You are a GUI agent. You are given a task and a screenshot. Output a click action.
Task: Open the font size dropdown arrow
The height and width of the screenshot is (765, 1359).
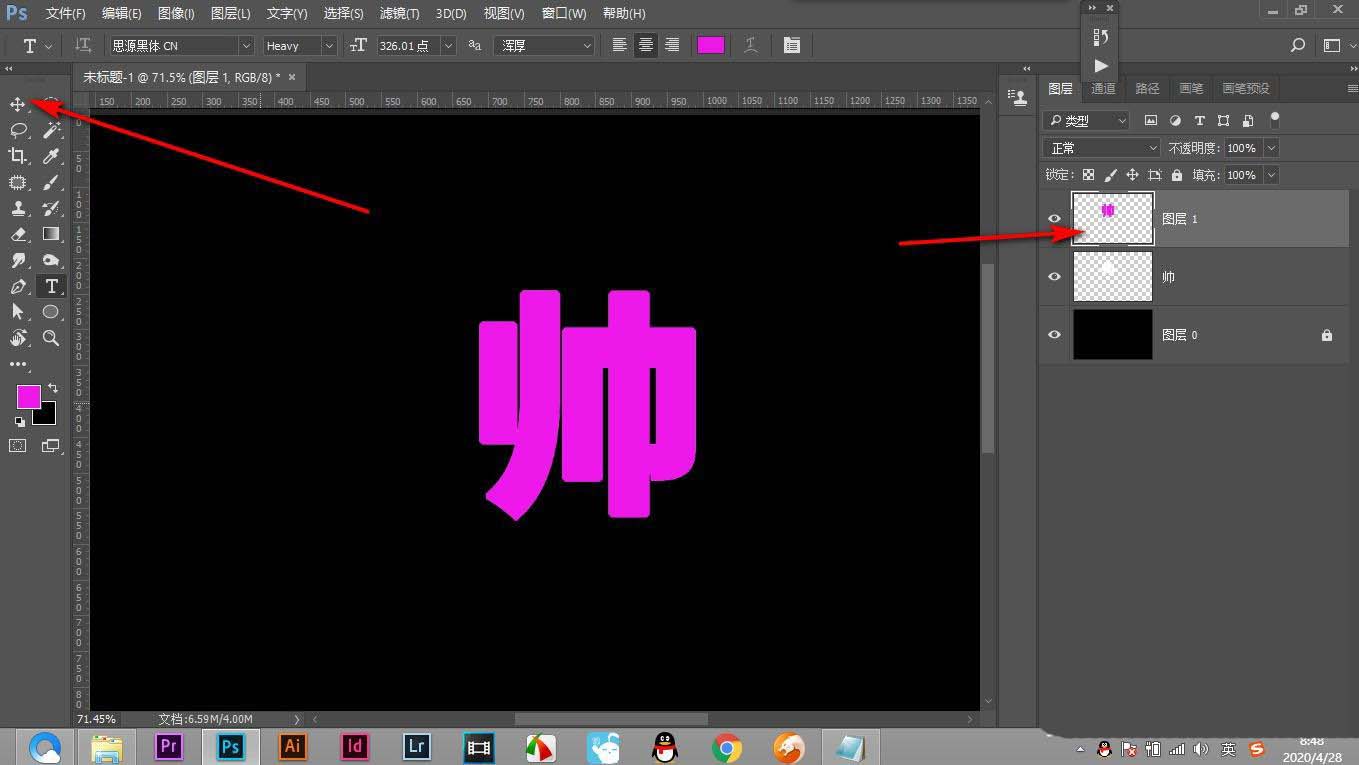tap(448, 46)
